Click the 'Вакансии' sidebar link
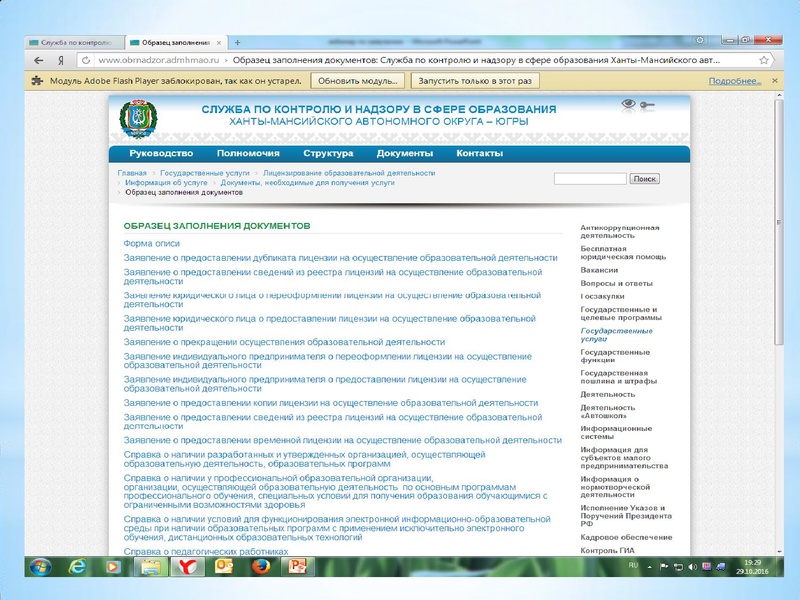Image resolution: width=800 pixels, height=600 pixels. (x=599, y=270)
